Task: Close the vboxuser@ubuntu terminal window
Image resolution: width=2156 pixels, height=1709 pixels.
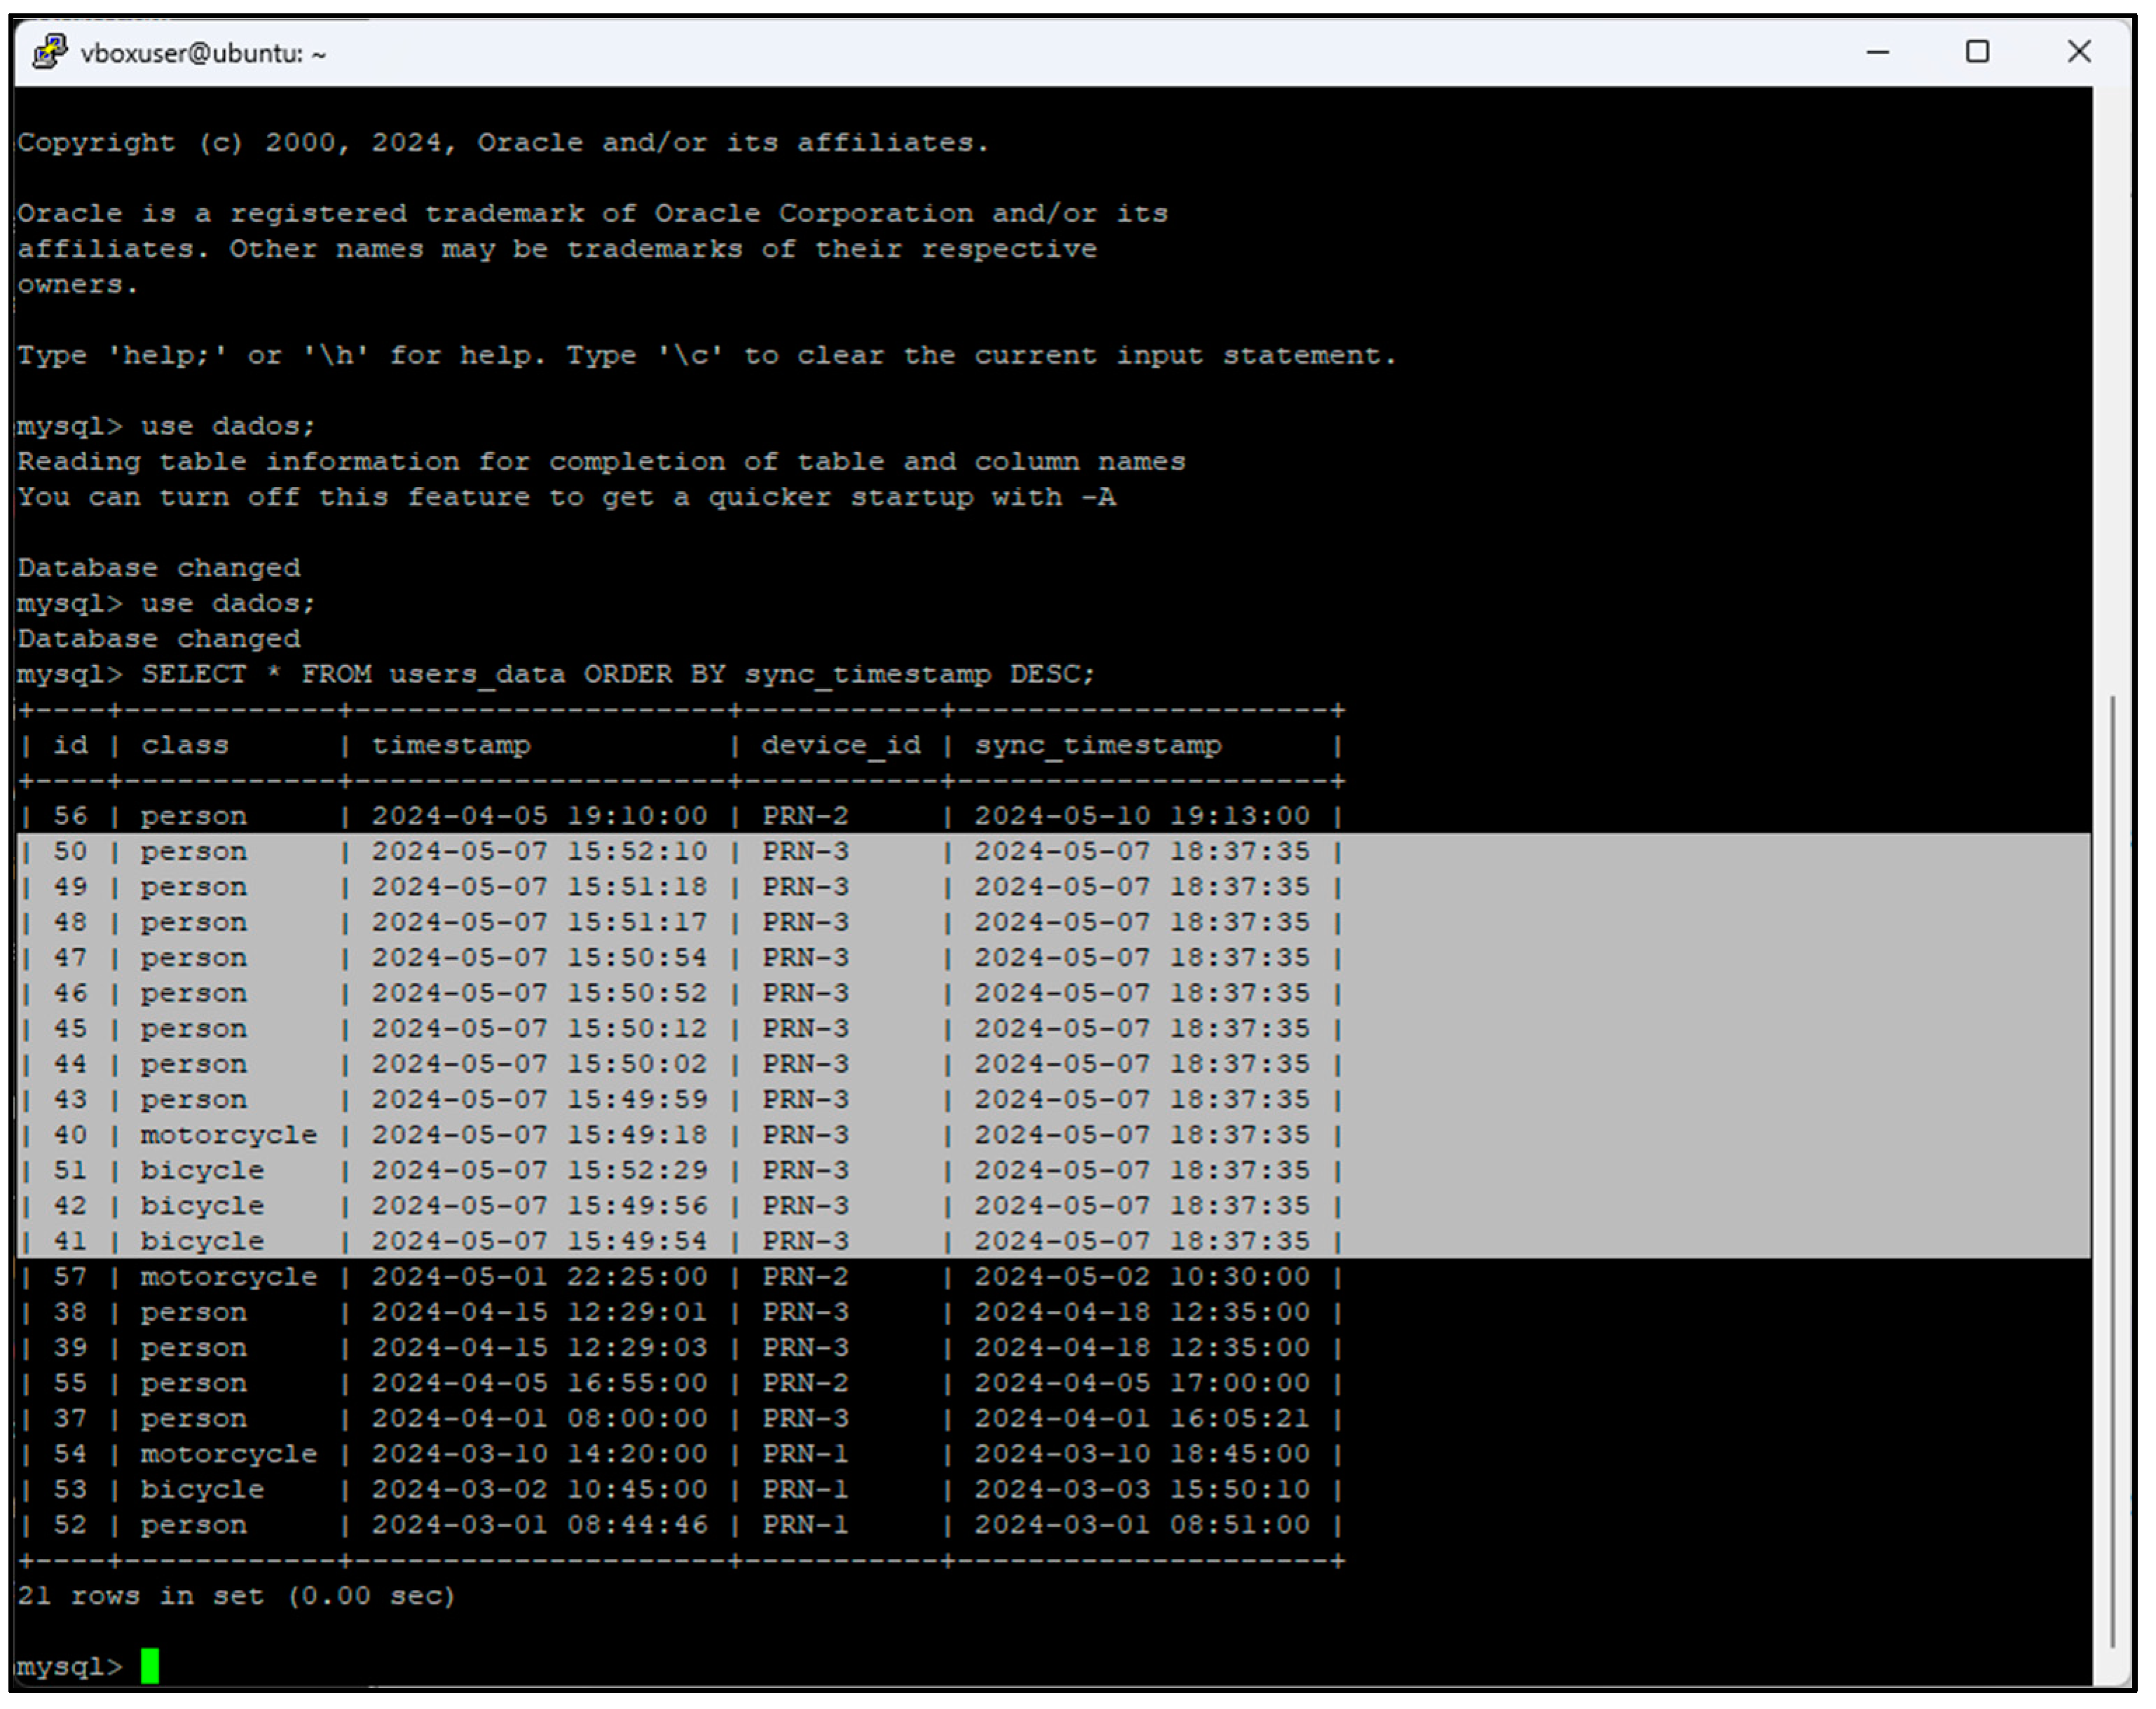Action: click(x=2079, y=52)
